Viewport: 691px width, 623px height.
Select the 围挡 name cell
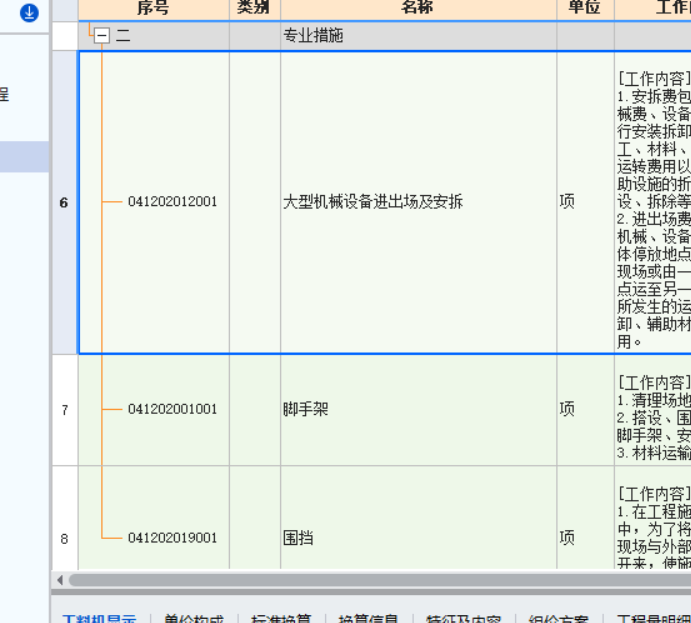(418, 518)
